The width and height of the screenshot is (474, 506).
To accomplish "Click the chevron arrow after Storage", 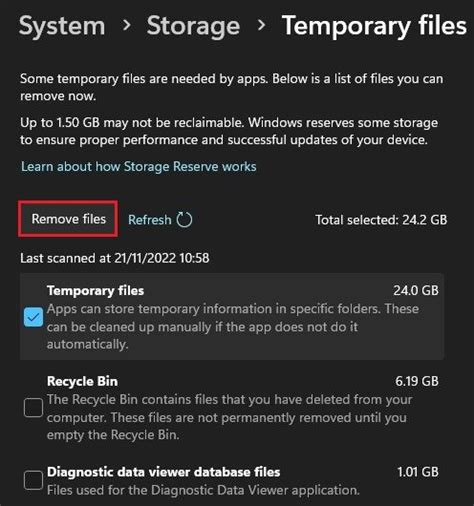I will 262,25.
